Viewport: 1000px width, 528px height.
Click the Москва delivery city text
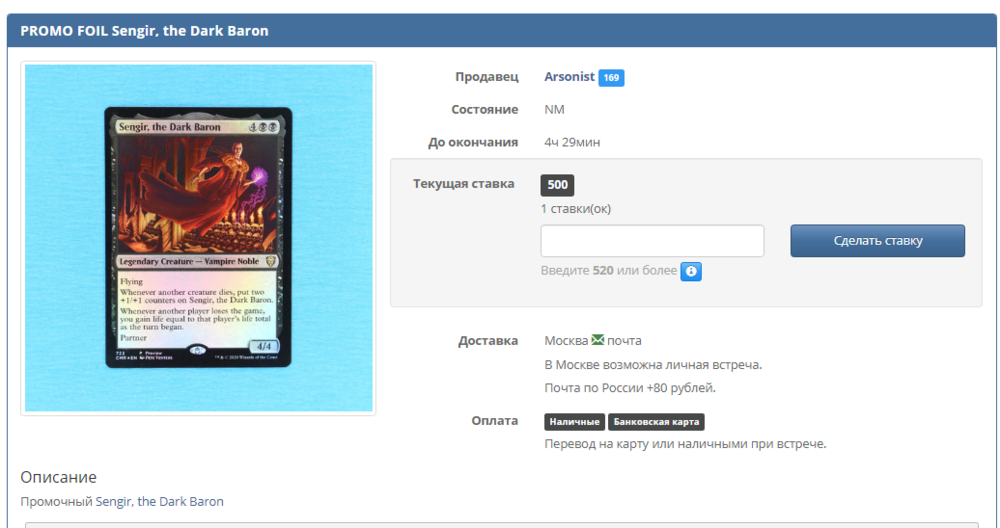click(566, 341)
